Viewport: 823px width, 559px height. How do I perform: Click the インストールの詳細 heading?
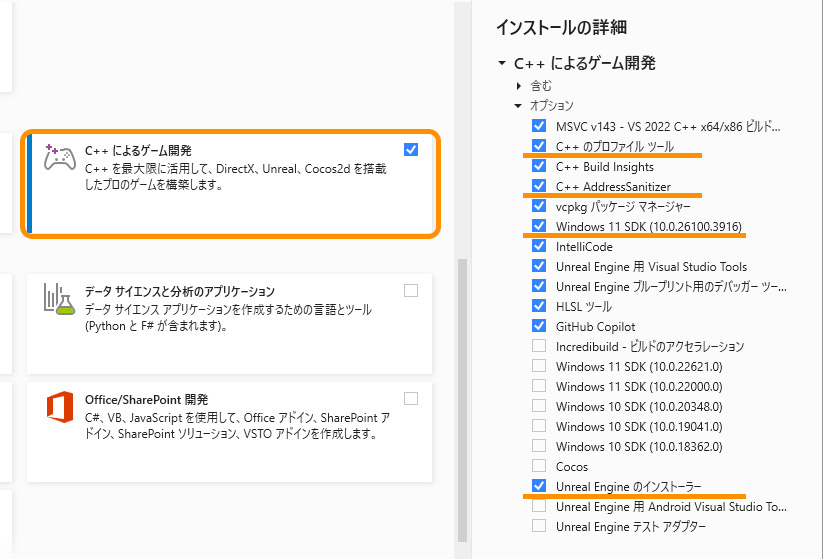tap(562, 27)
